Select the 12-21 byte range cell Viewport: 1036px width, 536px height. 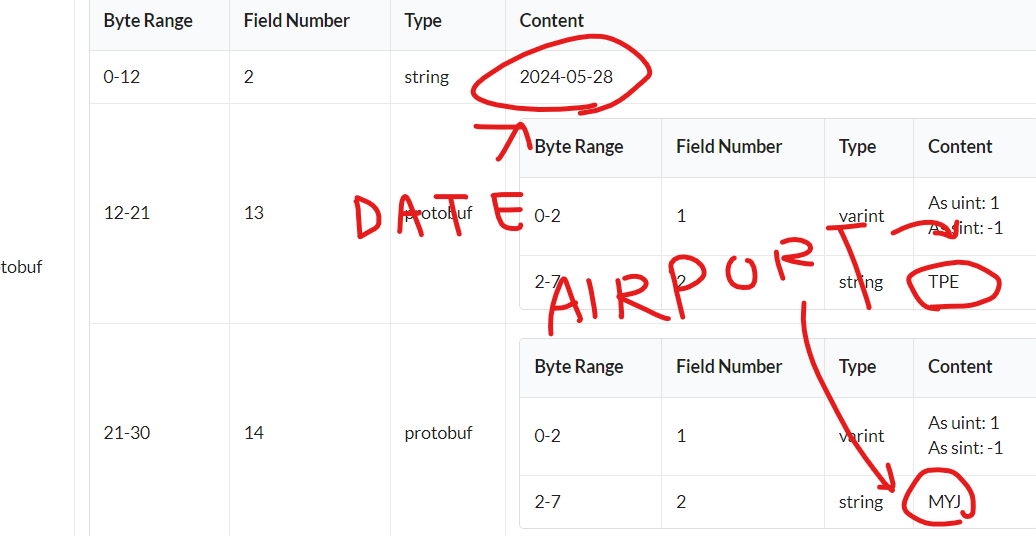pos(127,213)
